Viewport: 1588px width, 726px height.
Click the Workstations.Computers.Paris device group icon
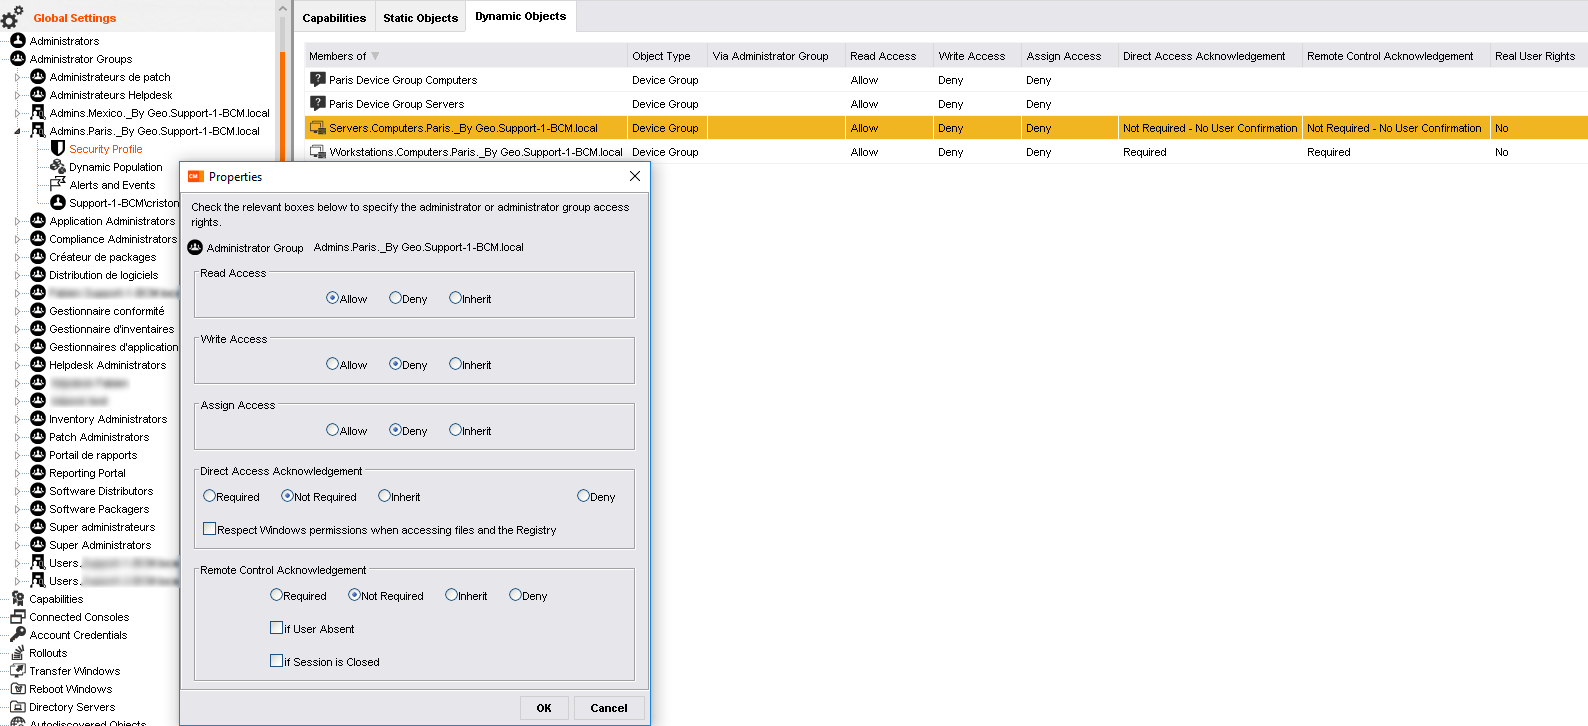pyautogui.click(x=318, y=152)
